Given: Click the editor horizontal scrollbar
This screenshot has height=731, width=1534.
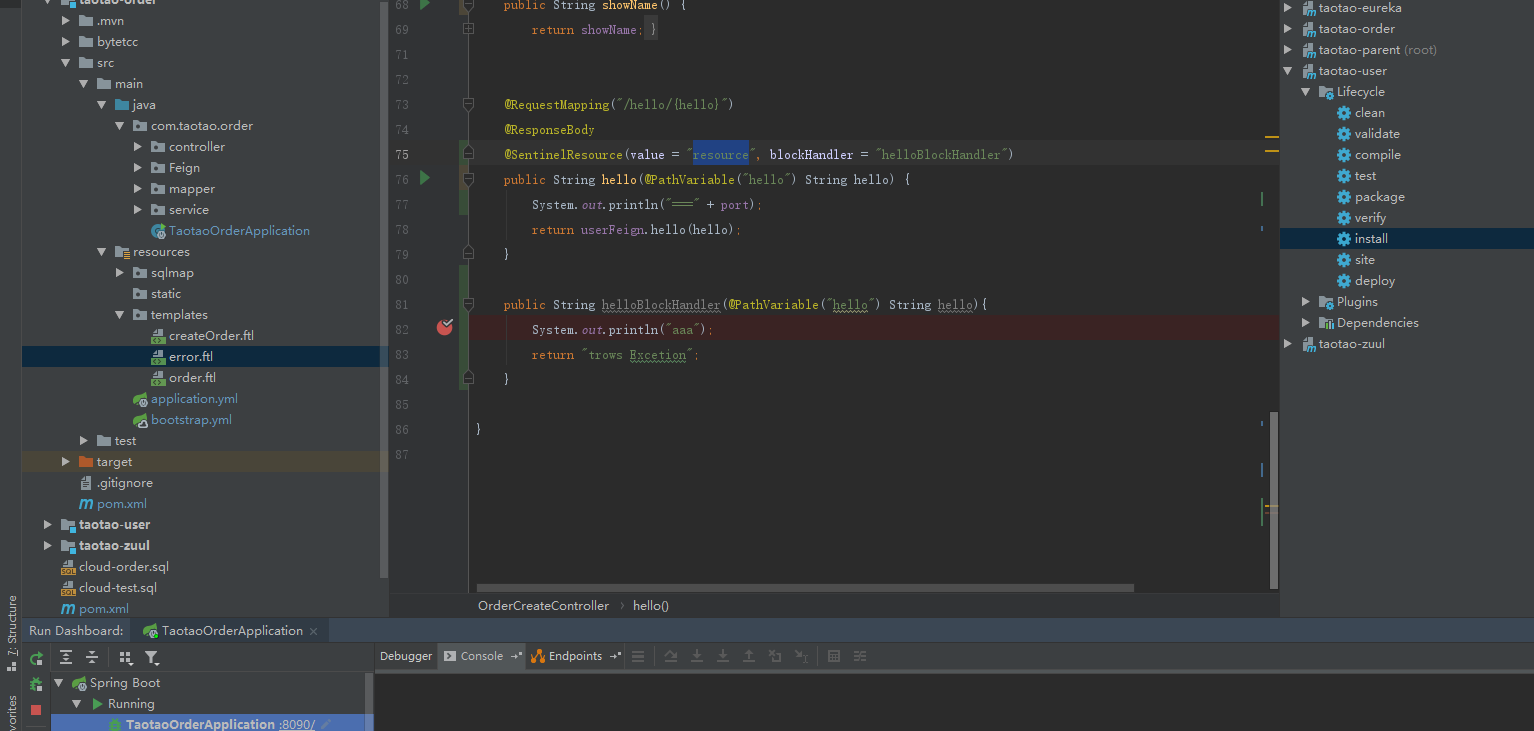Looking at the screenshot, I should point(805,588).
